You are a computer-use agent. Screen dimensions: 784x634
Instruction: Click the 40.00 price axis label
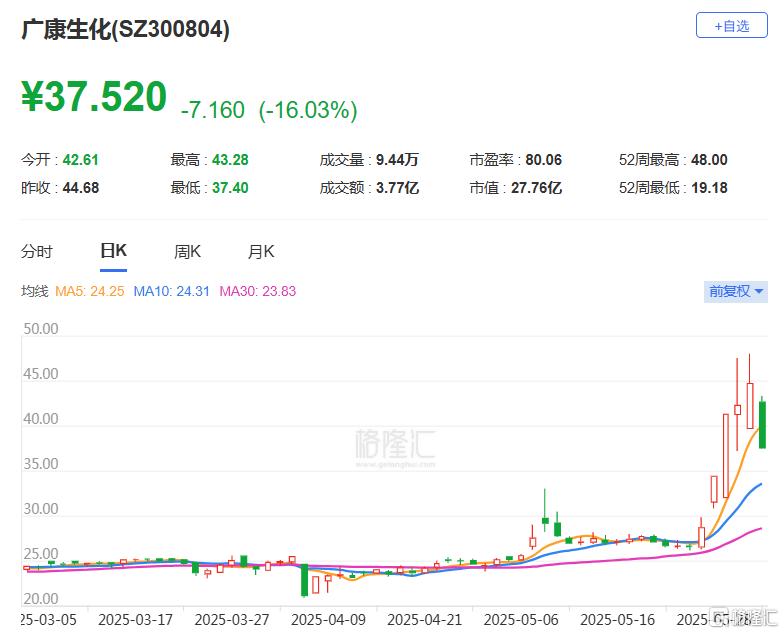tap(41, 419)
